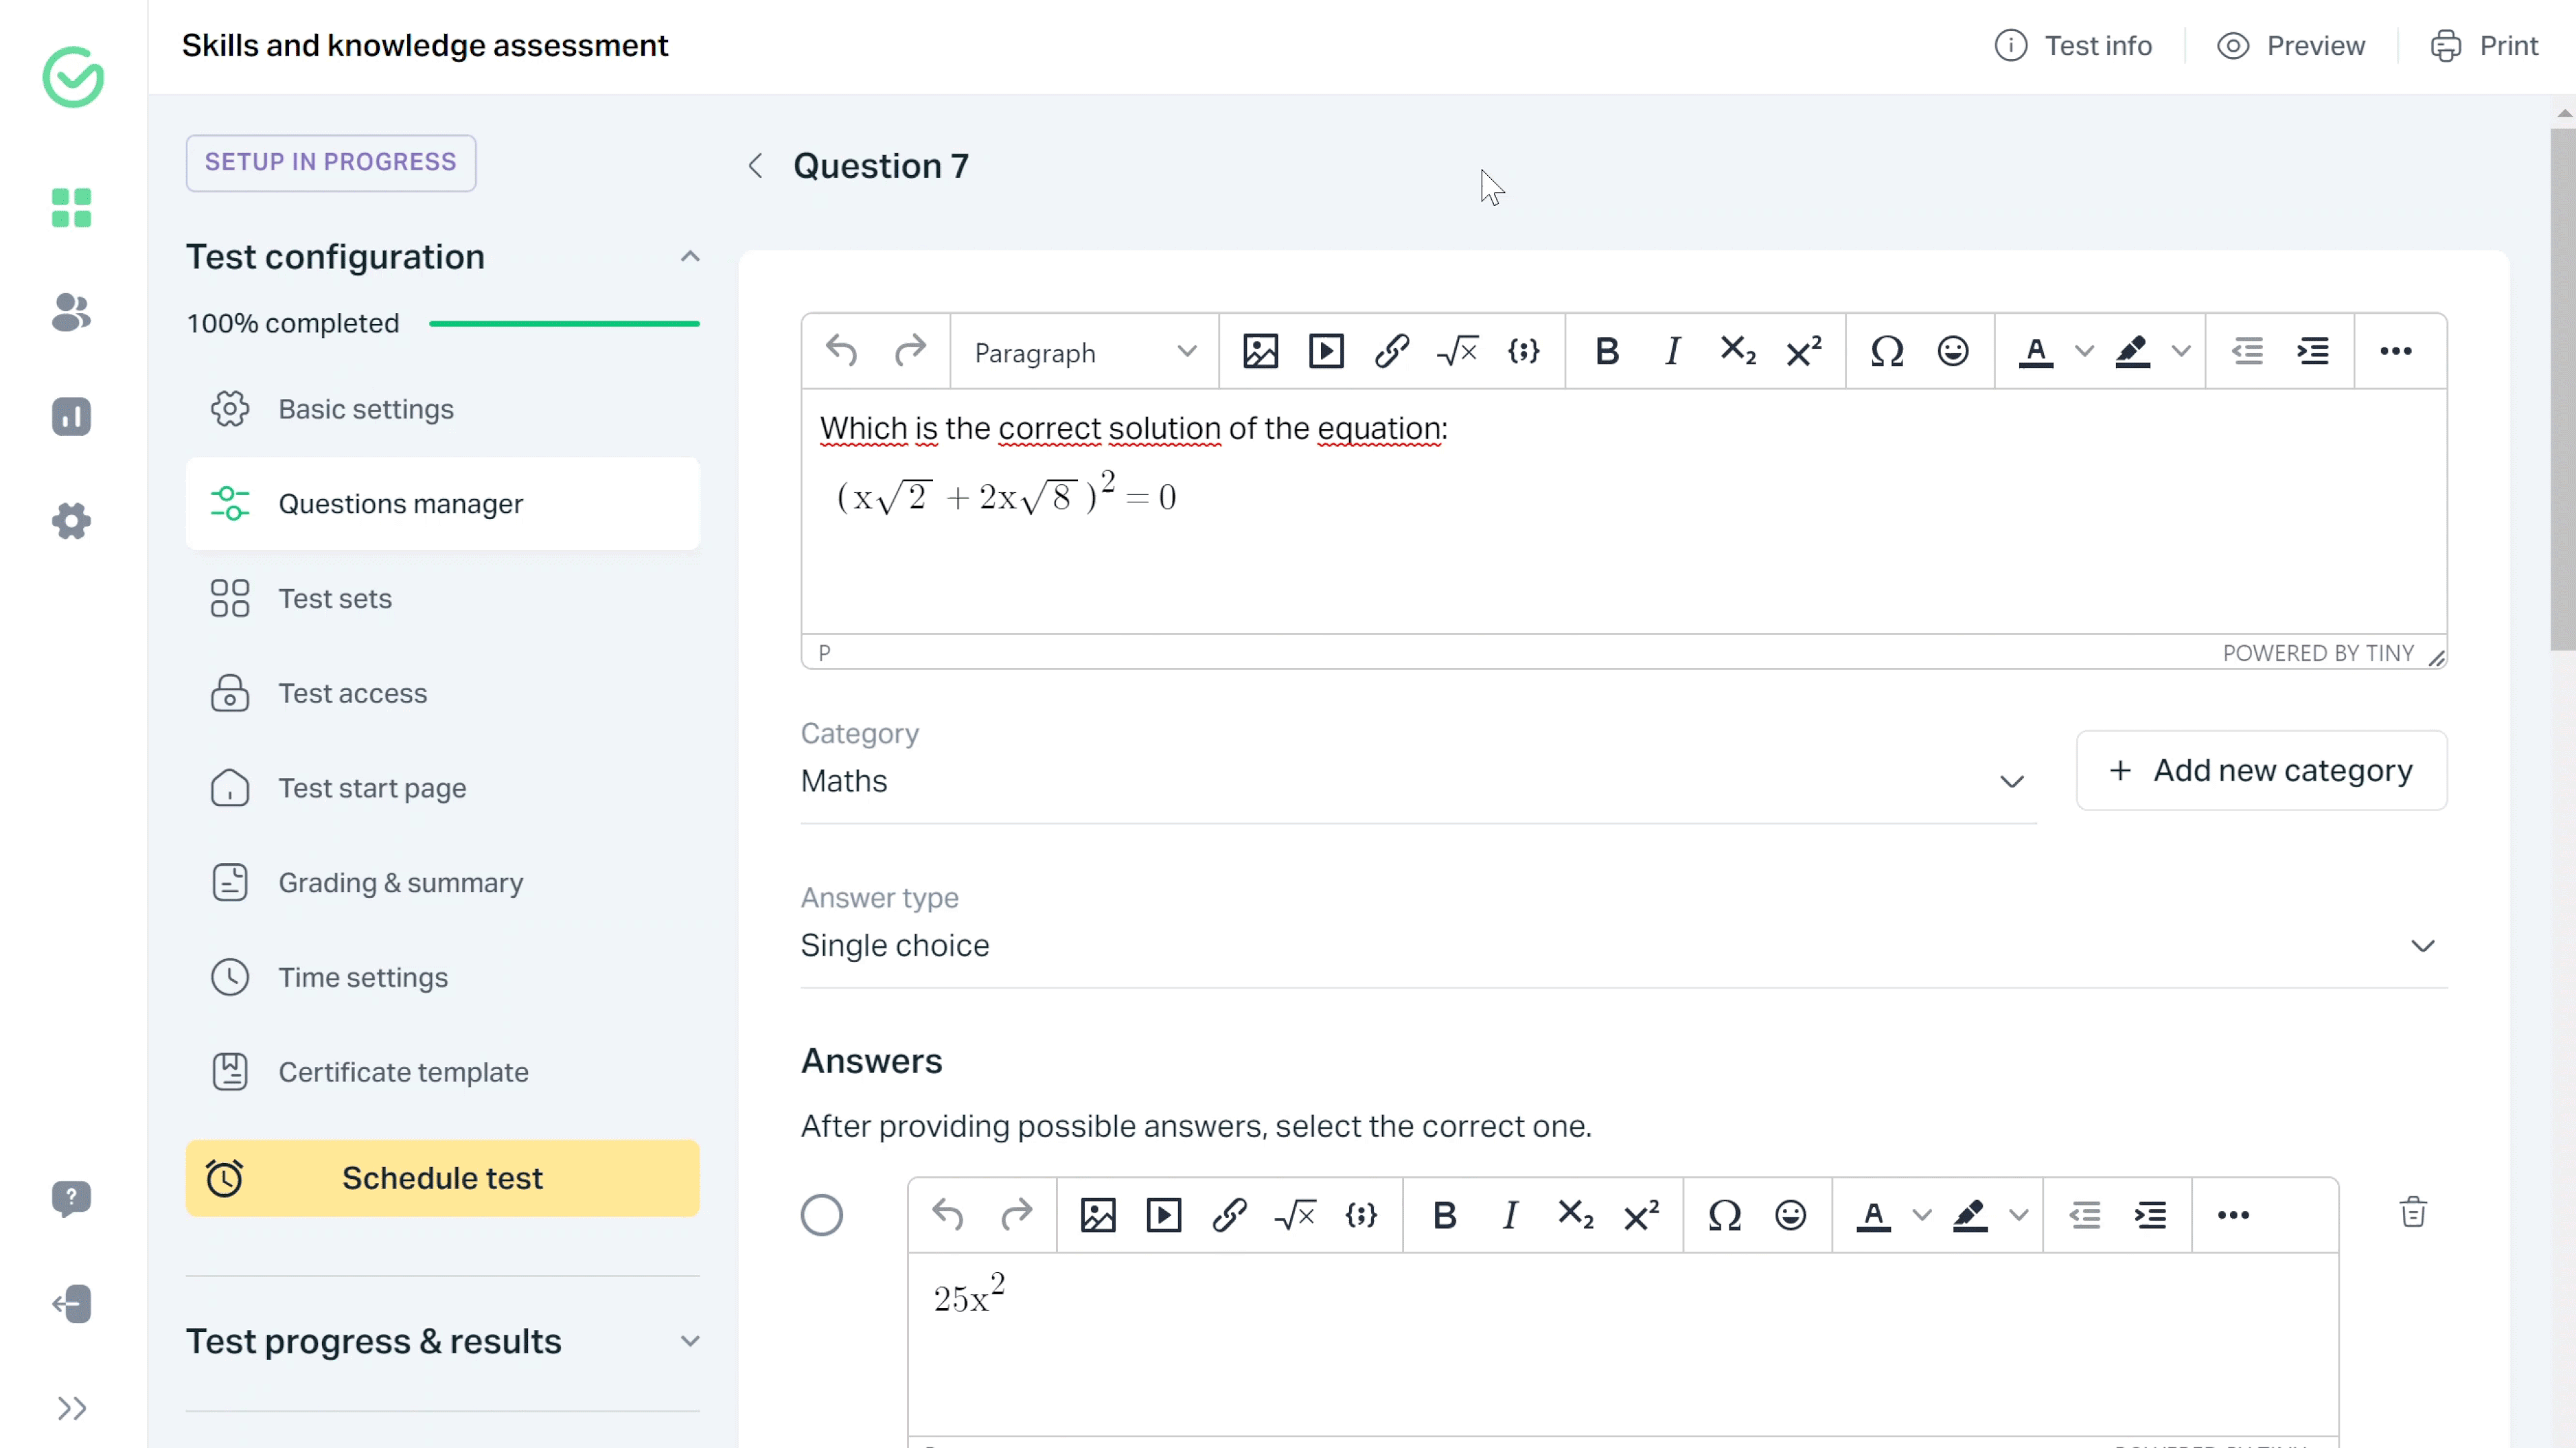Click the italic formatting icon
The width and height of the screenshot is (2576, 1448).
click(x=1670, y=352)
